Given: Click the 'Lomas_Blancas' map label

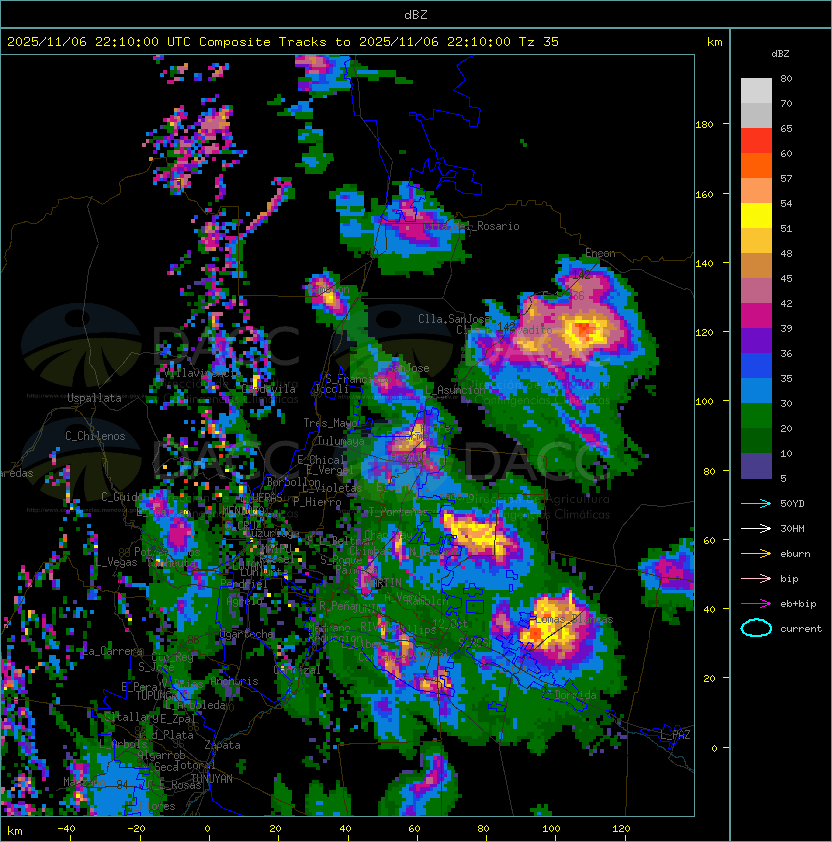Looking at the screenshot, I should (574, 619).
